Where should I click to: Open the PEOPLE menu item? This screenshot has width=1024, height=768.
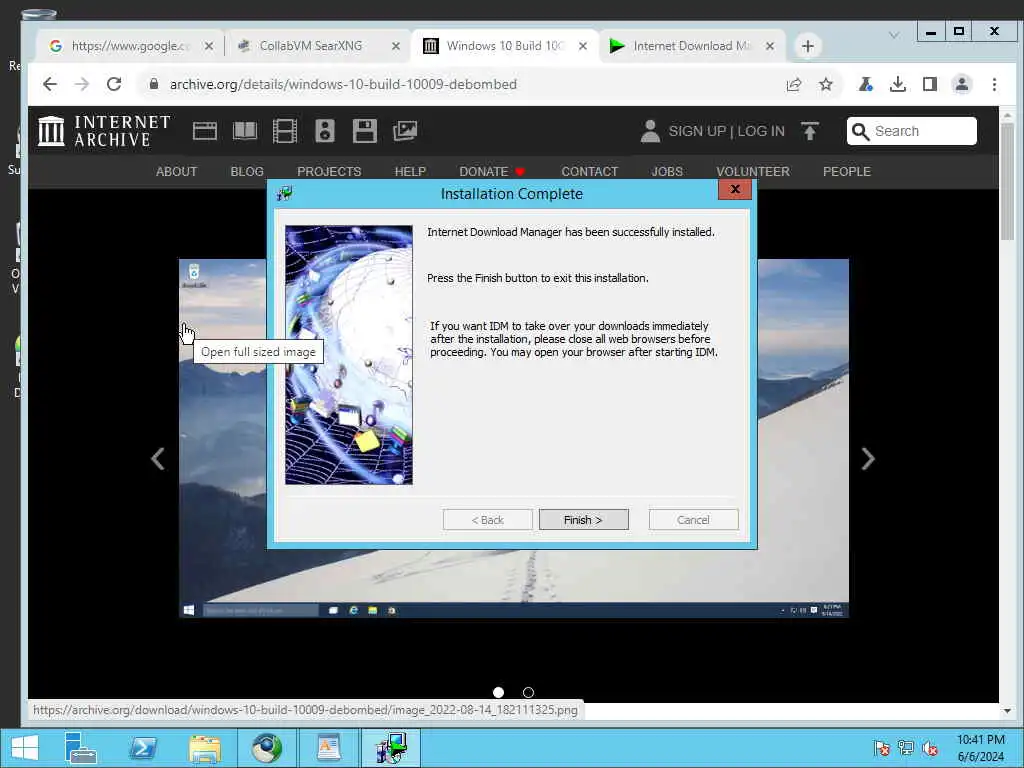847,172
